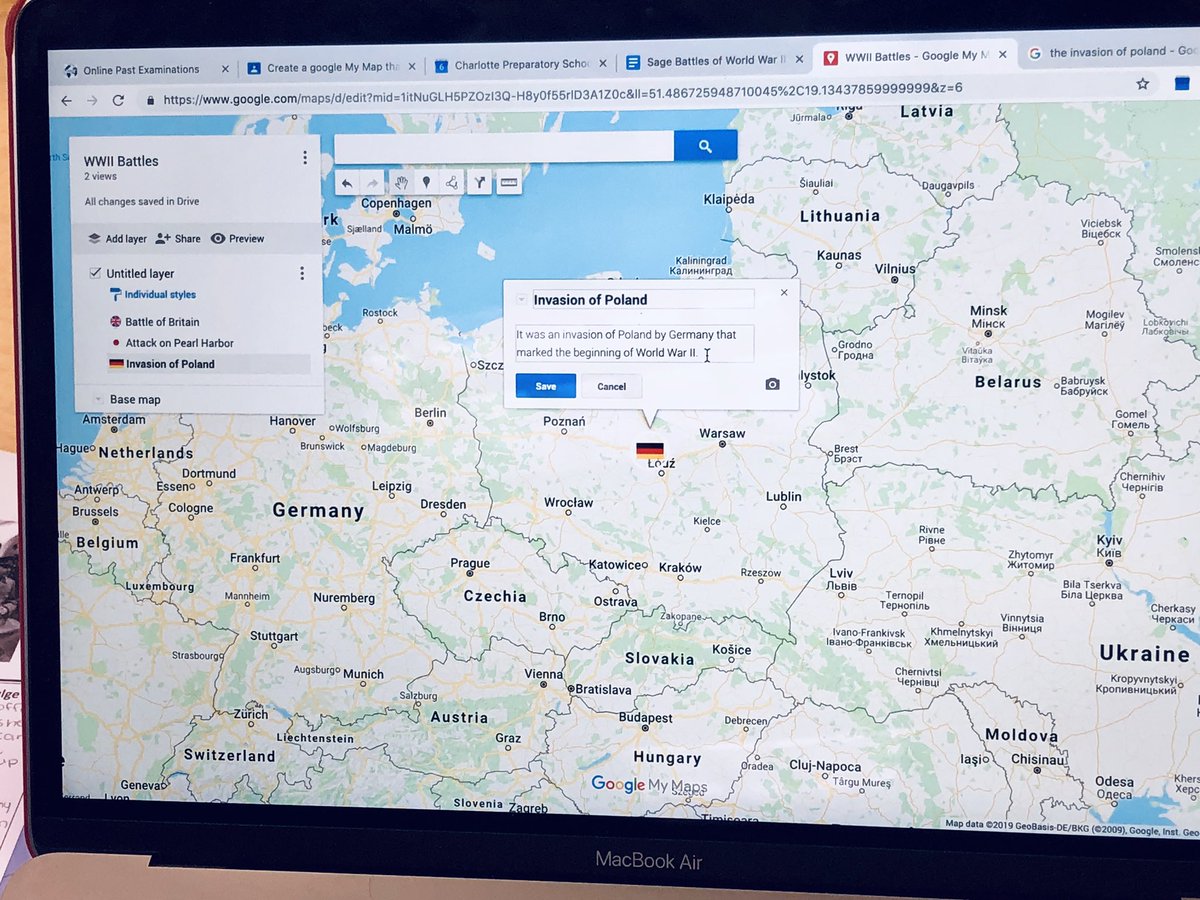Image resolution: width=1200 pixels, height=900 pixels.
Task: Click the camera icon to add image
Action: pyautogui.click(x=772, y=384)
